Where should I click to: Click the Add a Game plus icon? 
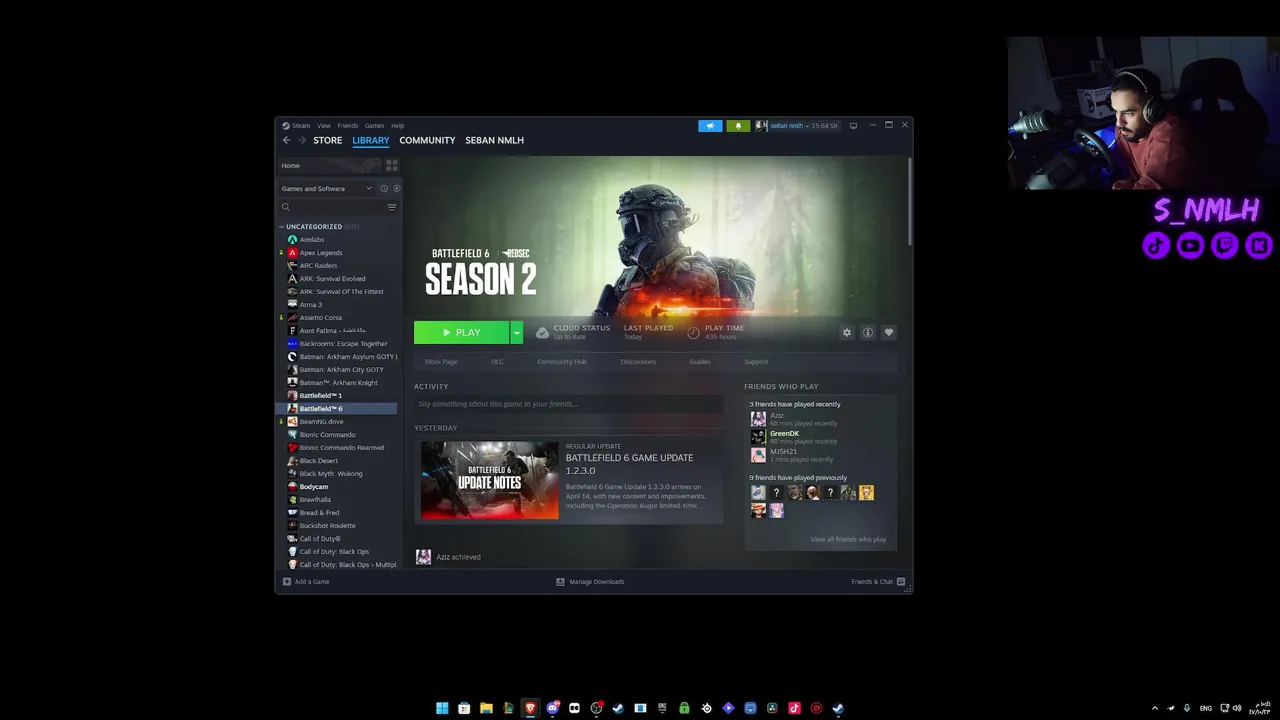(287, 581)
